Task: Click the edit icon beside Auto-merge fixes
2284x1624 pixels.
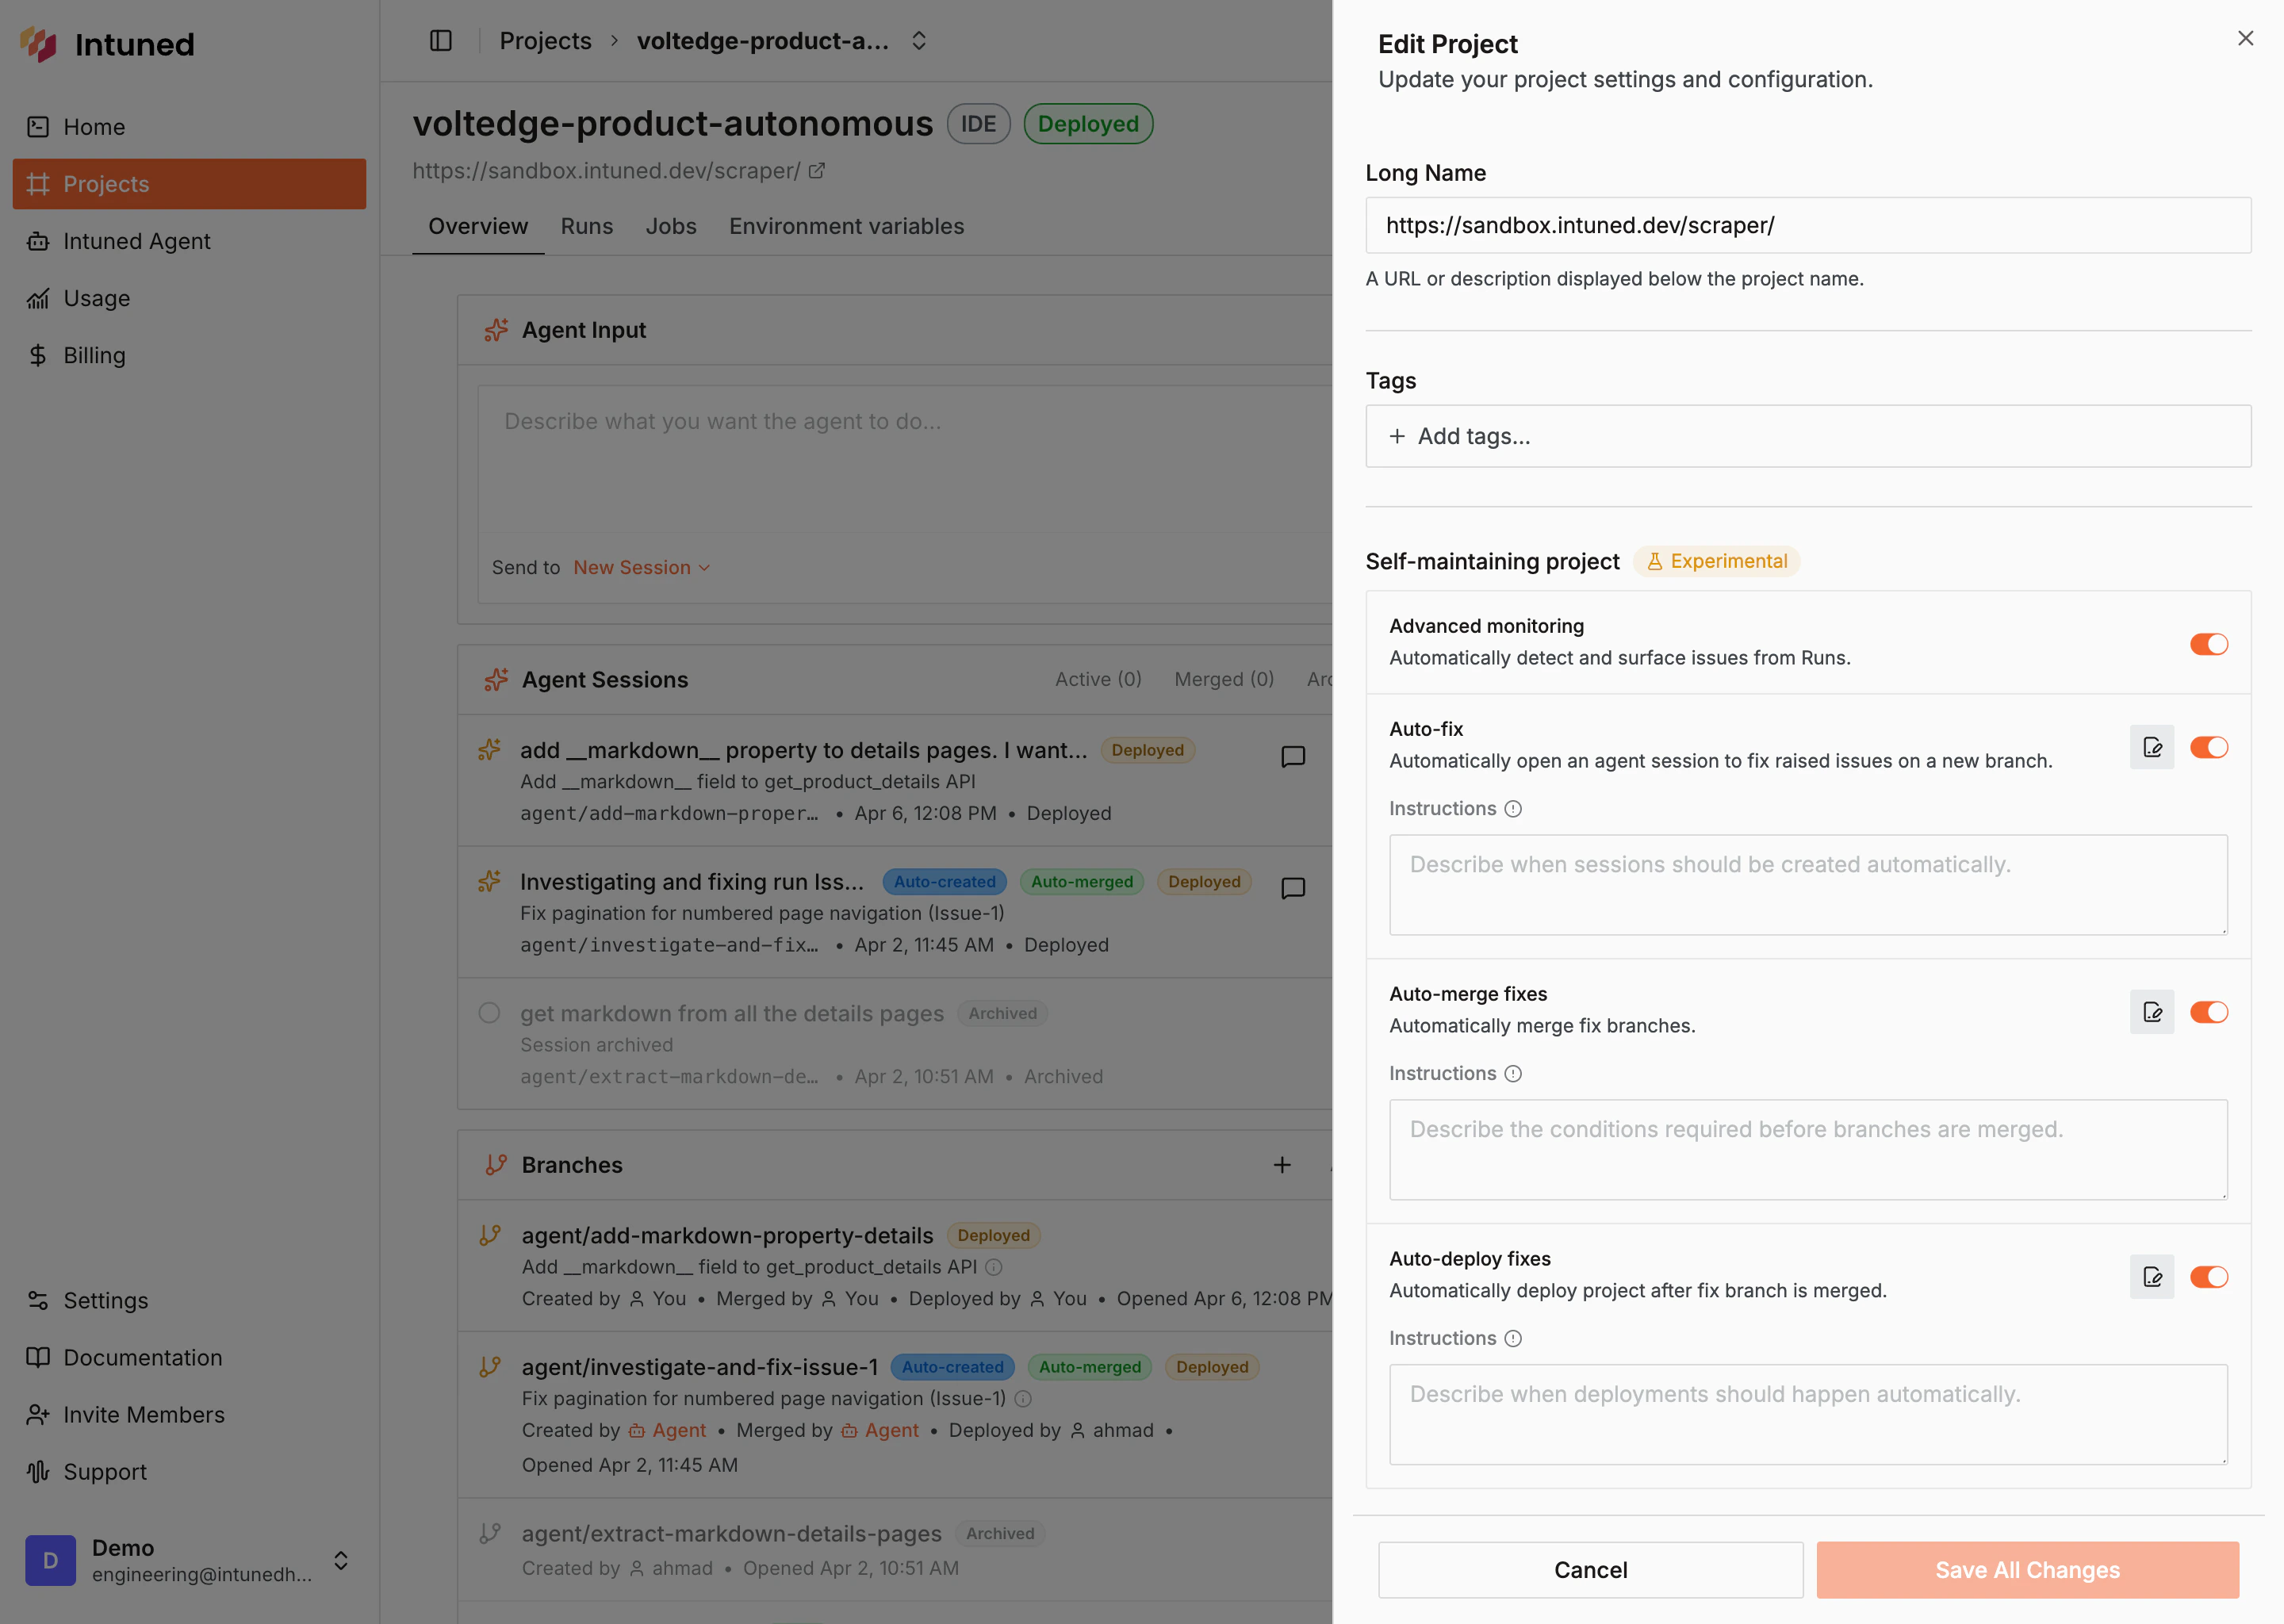Action: [x=2152, y=1012]
